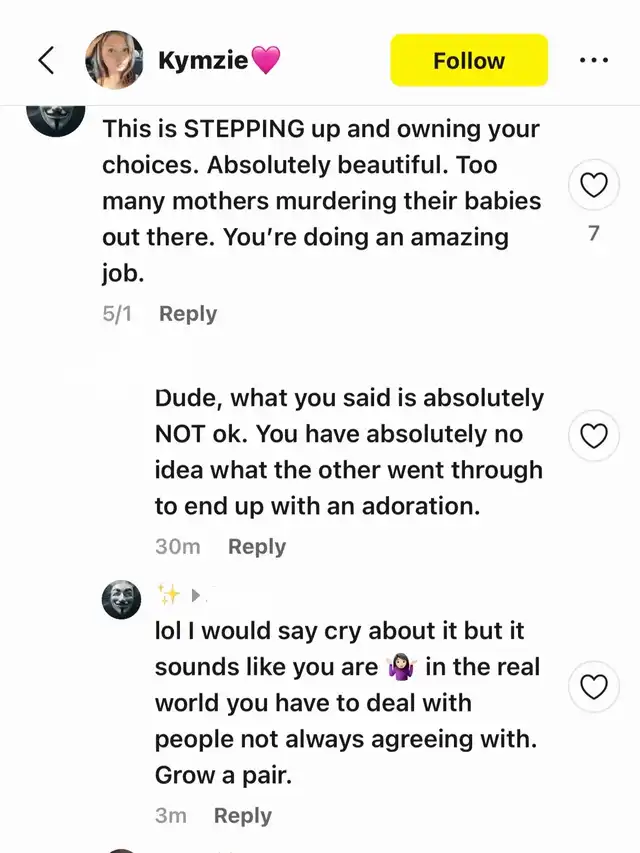Like the "Dude, what you said" comment
The height and width of the screenshot is (853, 640).
pyautogui.click(x=594, y=436)
